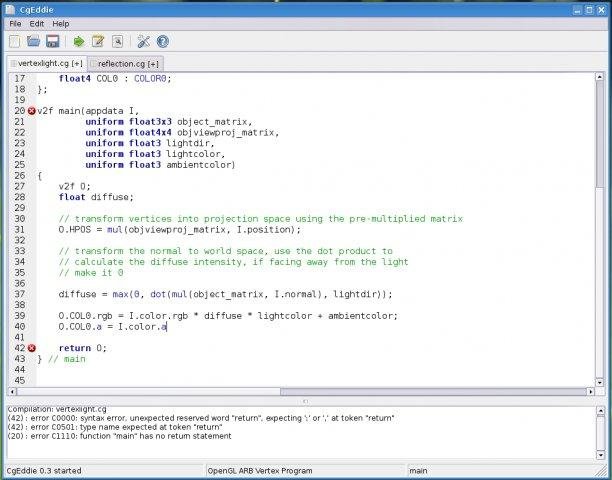612x480 pixels.
Task: Click the '} // main' closing line
Action: point(61,359)
